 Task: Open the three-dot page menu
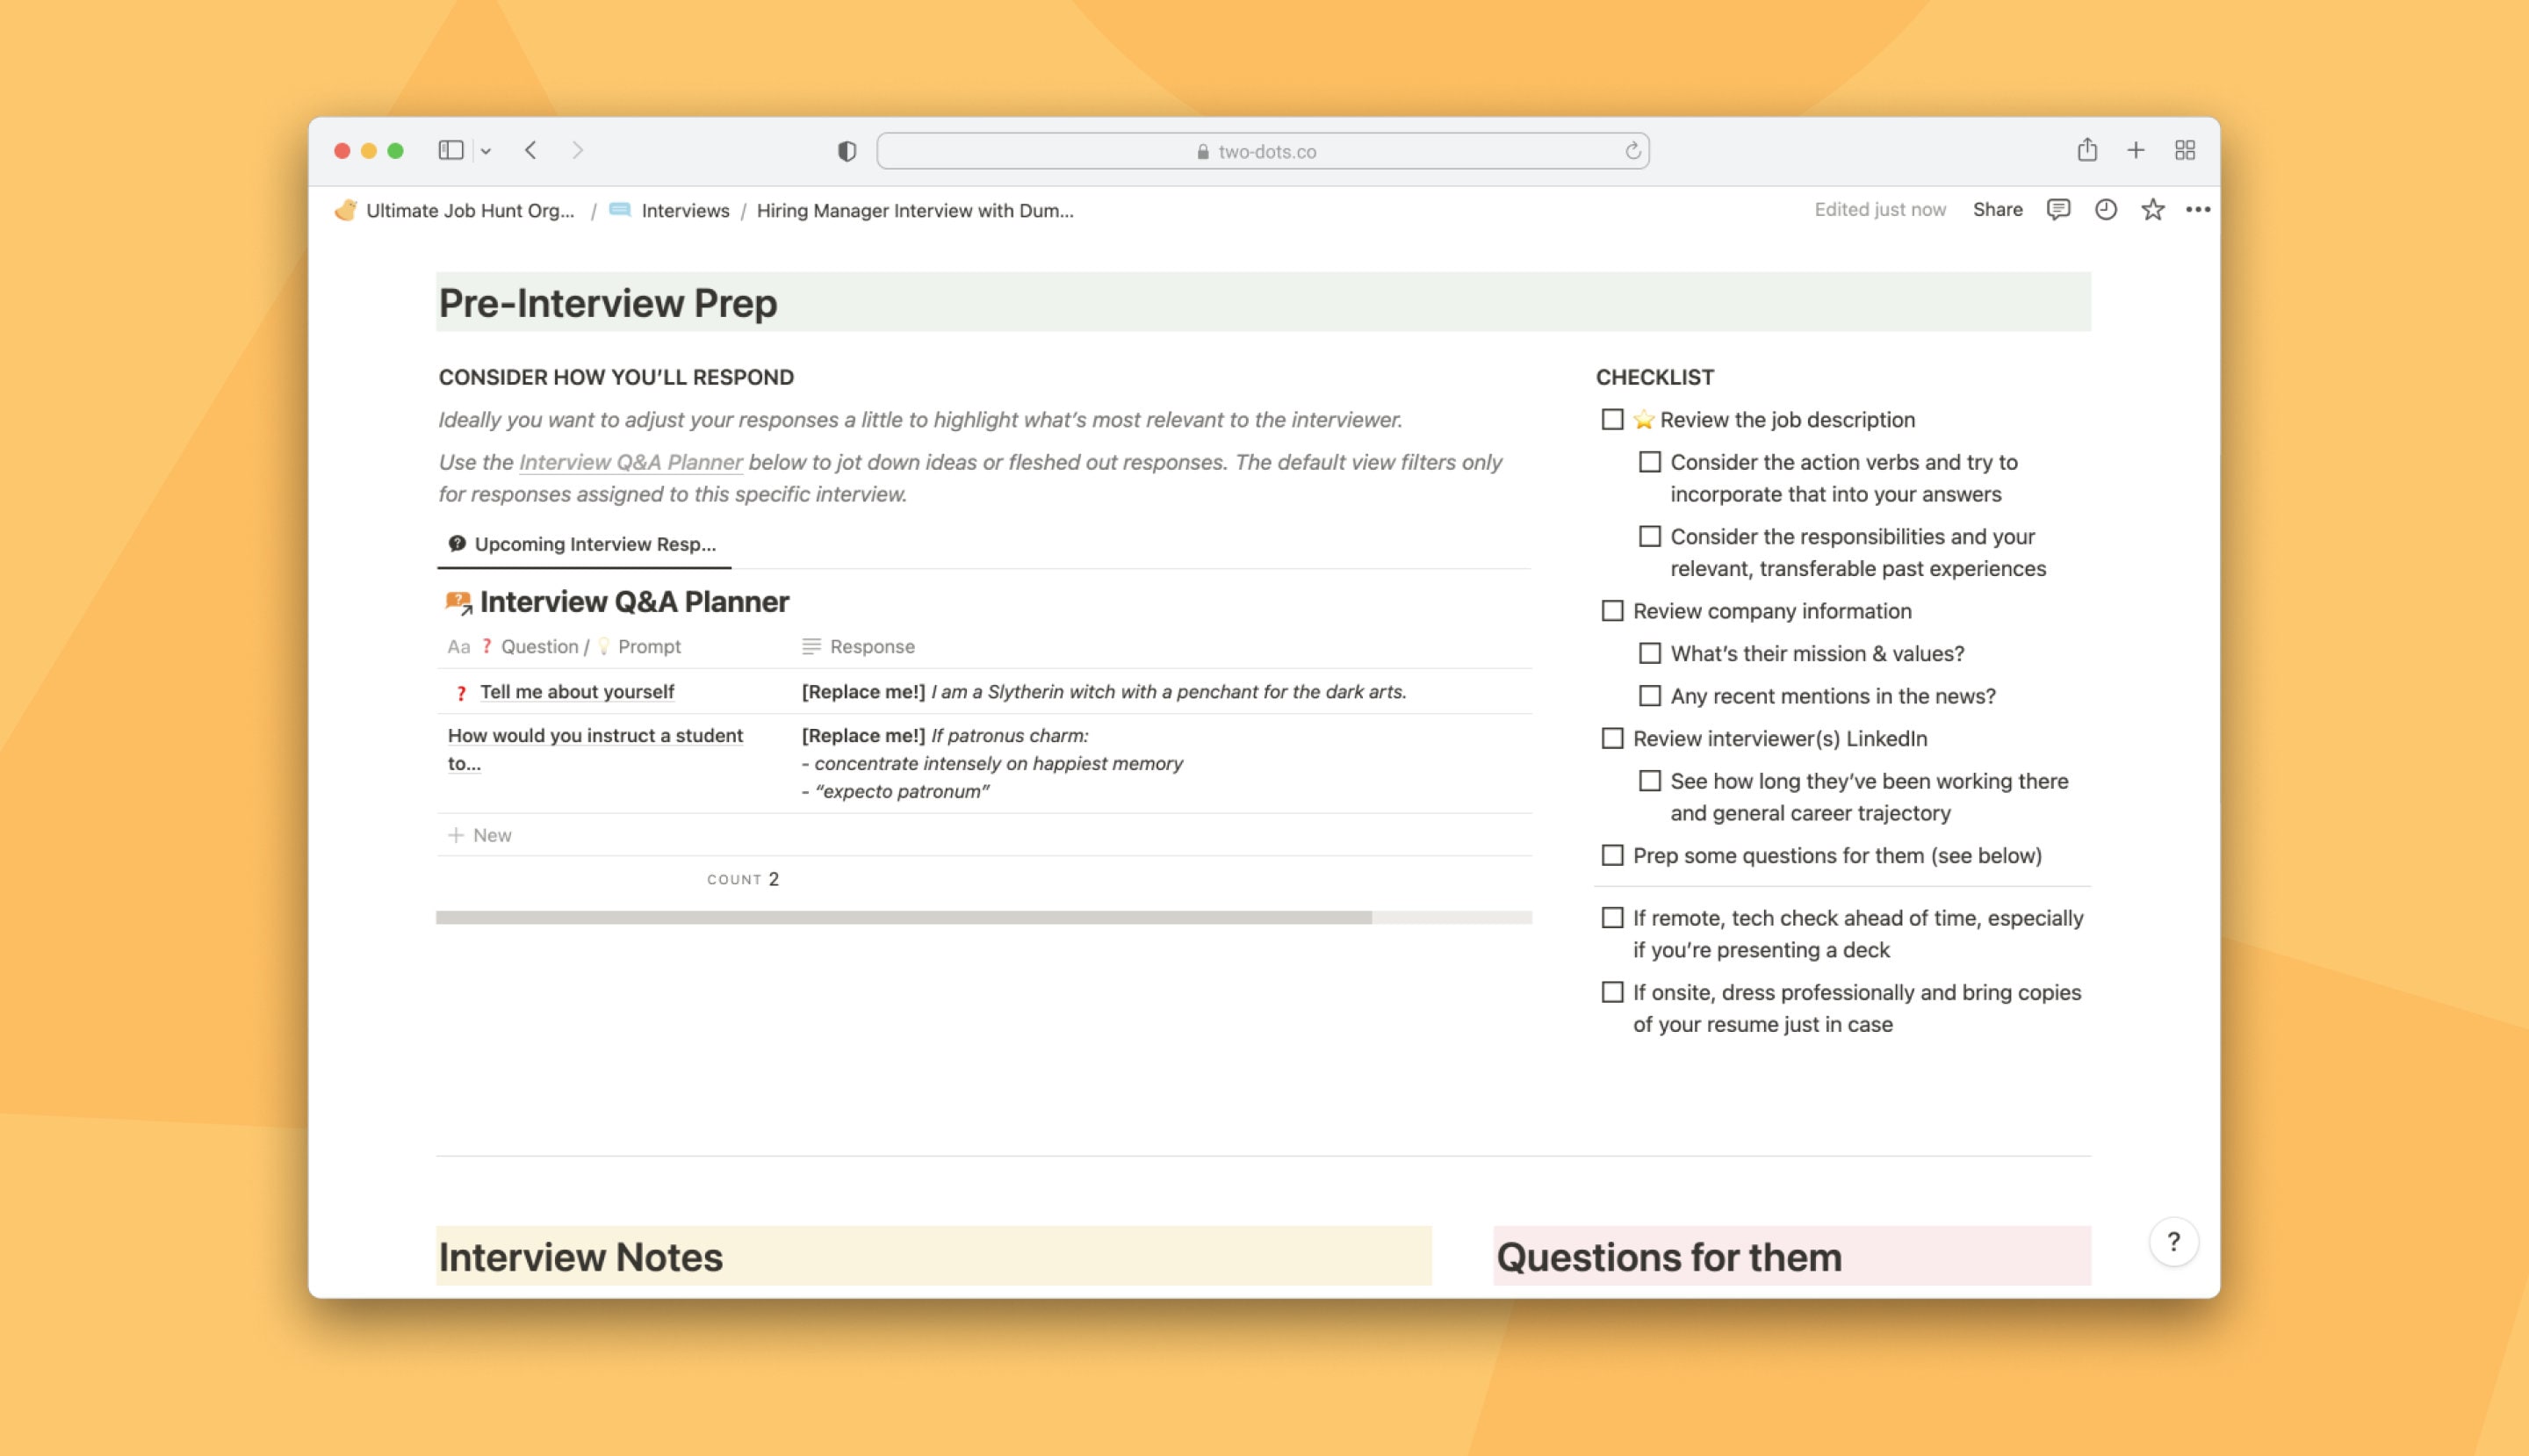(2198, 209)
